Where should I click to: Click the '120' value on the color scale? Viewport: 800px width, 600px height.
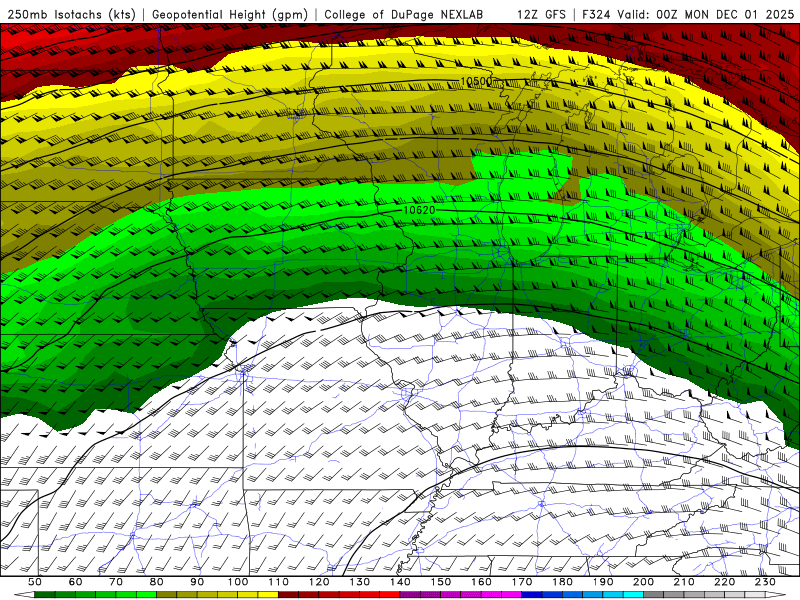319,582
